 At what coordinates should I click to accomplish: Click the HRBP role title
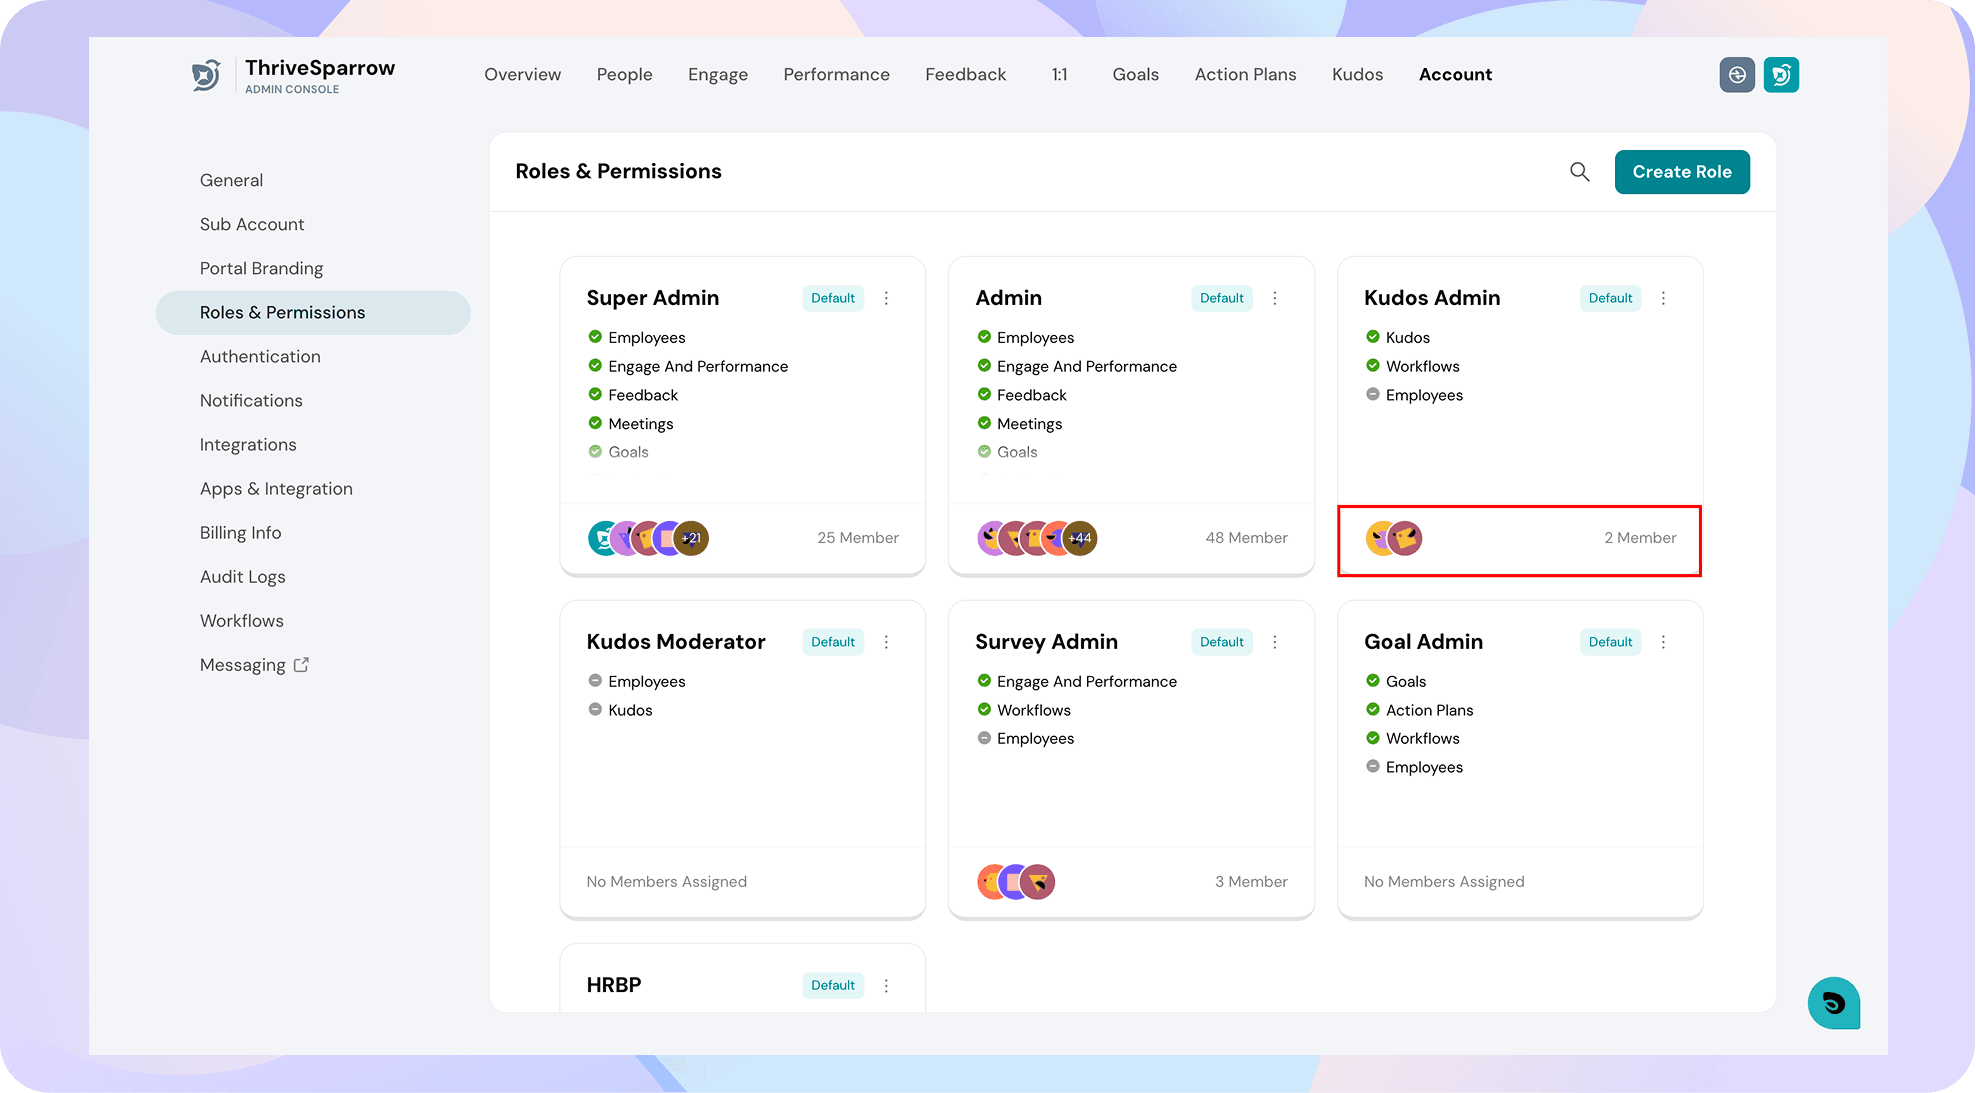(614, 985)
